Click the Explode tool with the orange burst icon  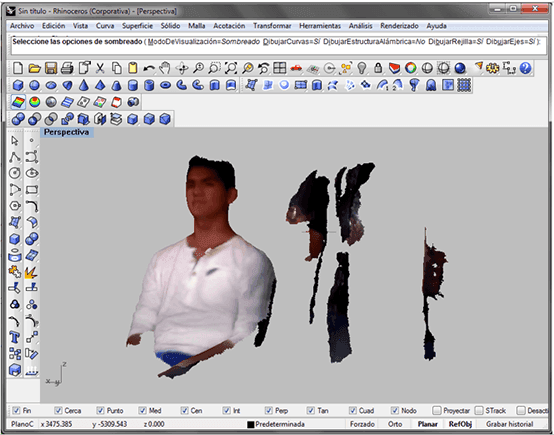click(x=31, y=272)
